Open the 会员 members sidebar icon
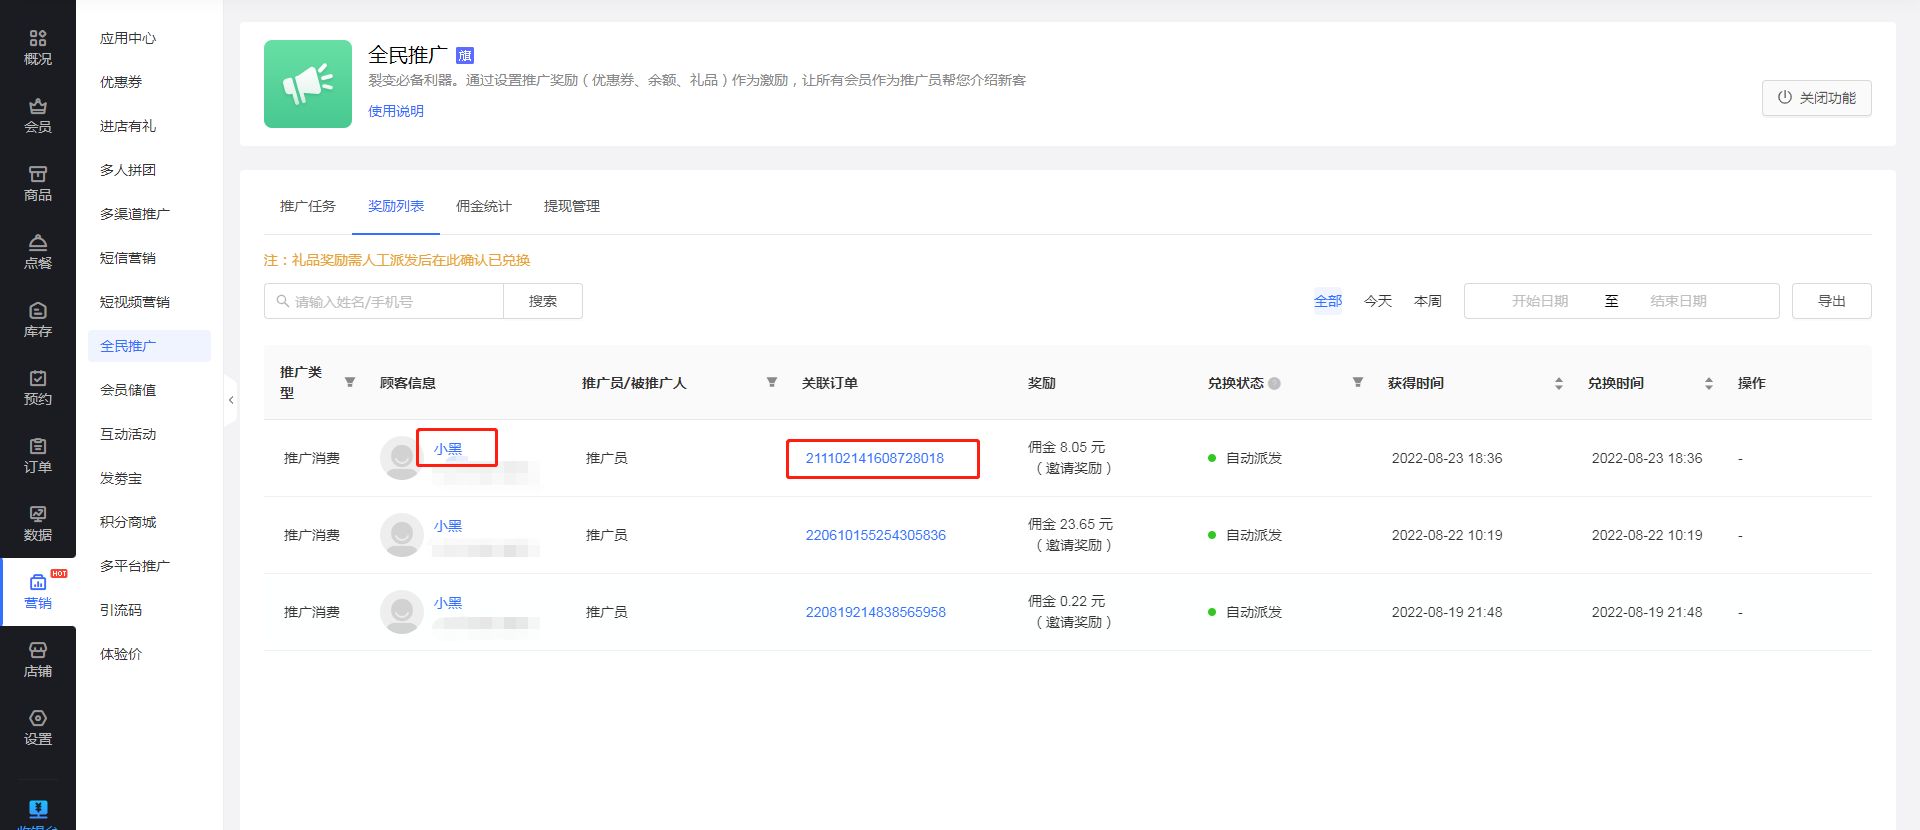The height and width of the screenshot is (830, 1920). [38, 116]
